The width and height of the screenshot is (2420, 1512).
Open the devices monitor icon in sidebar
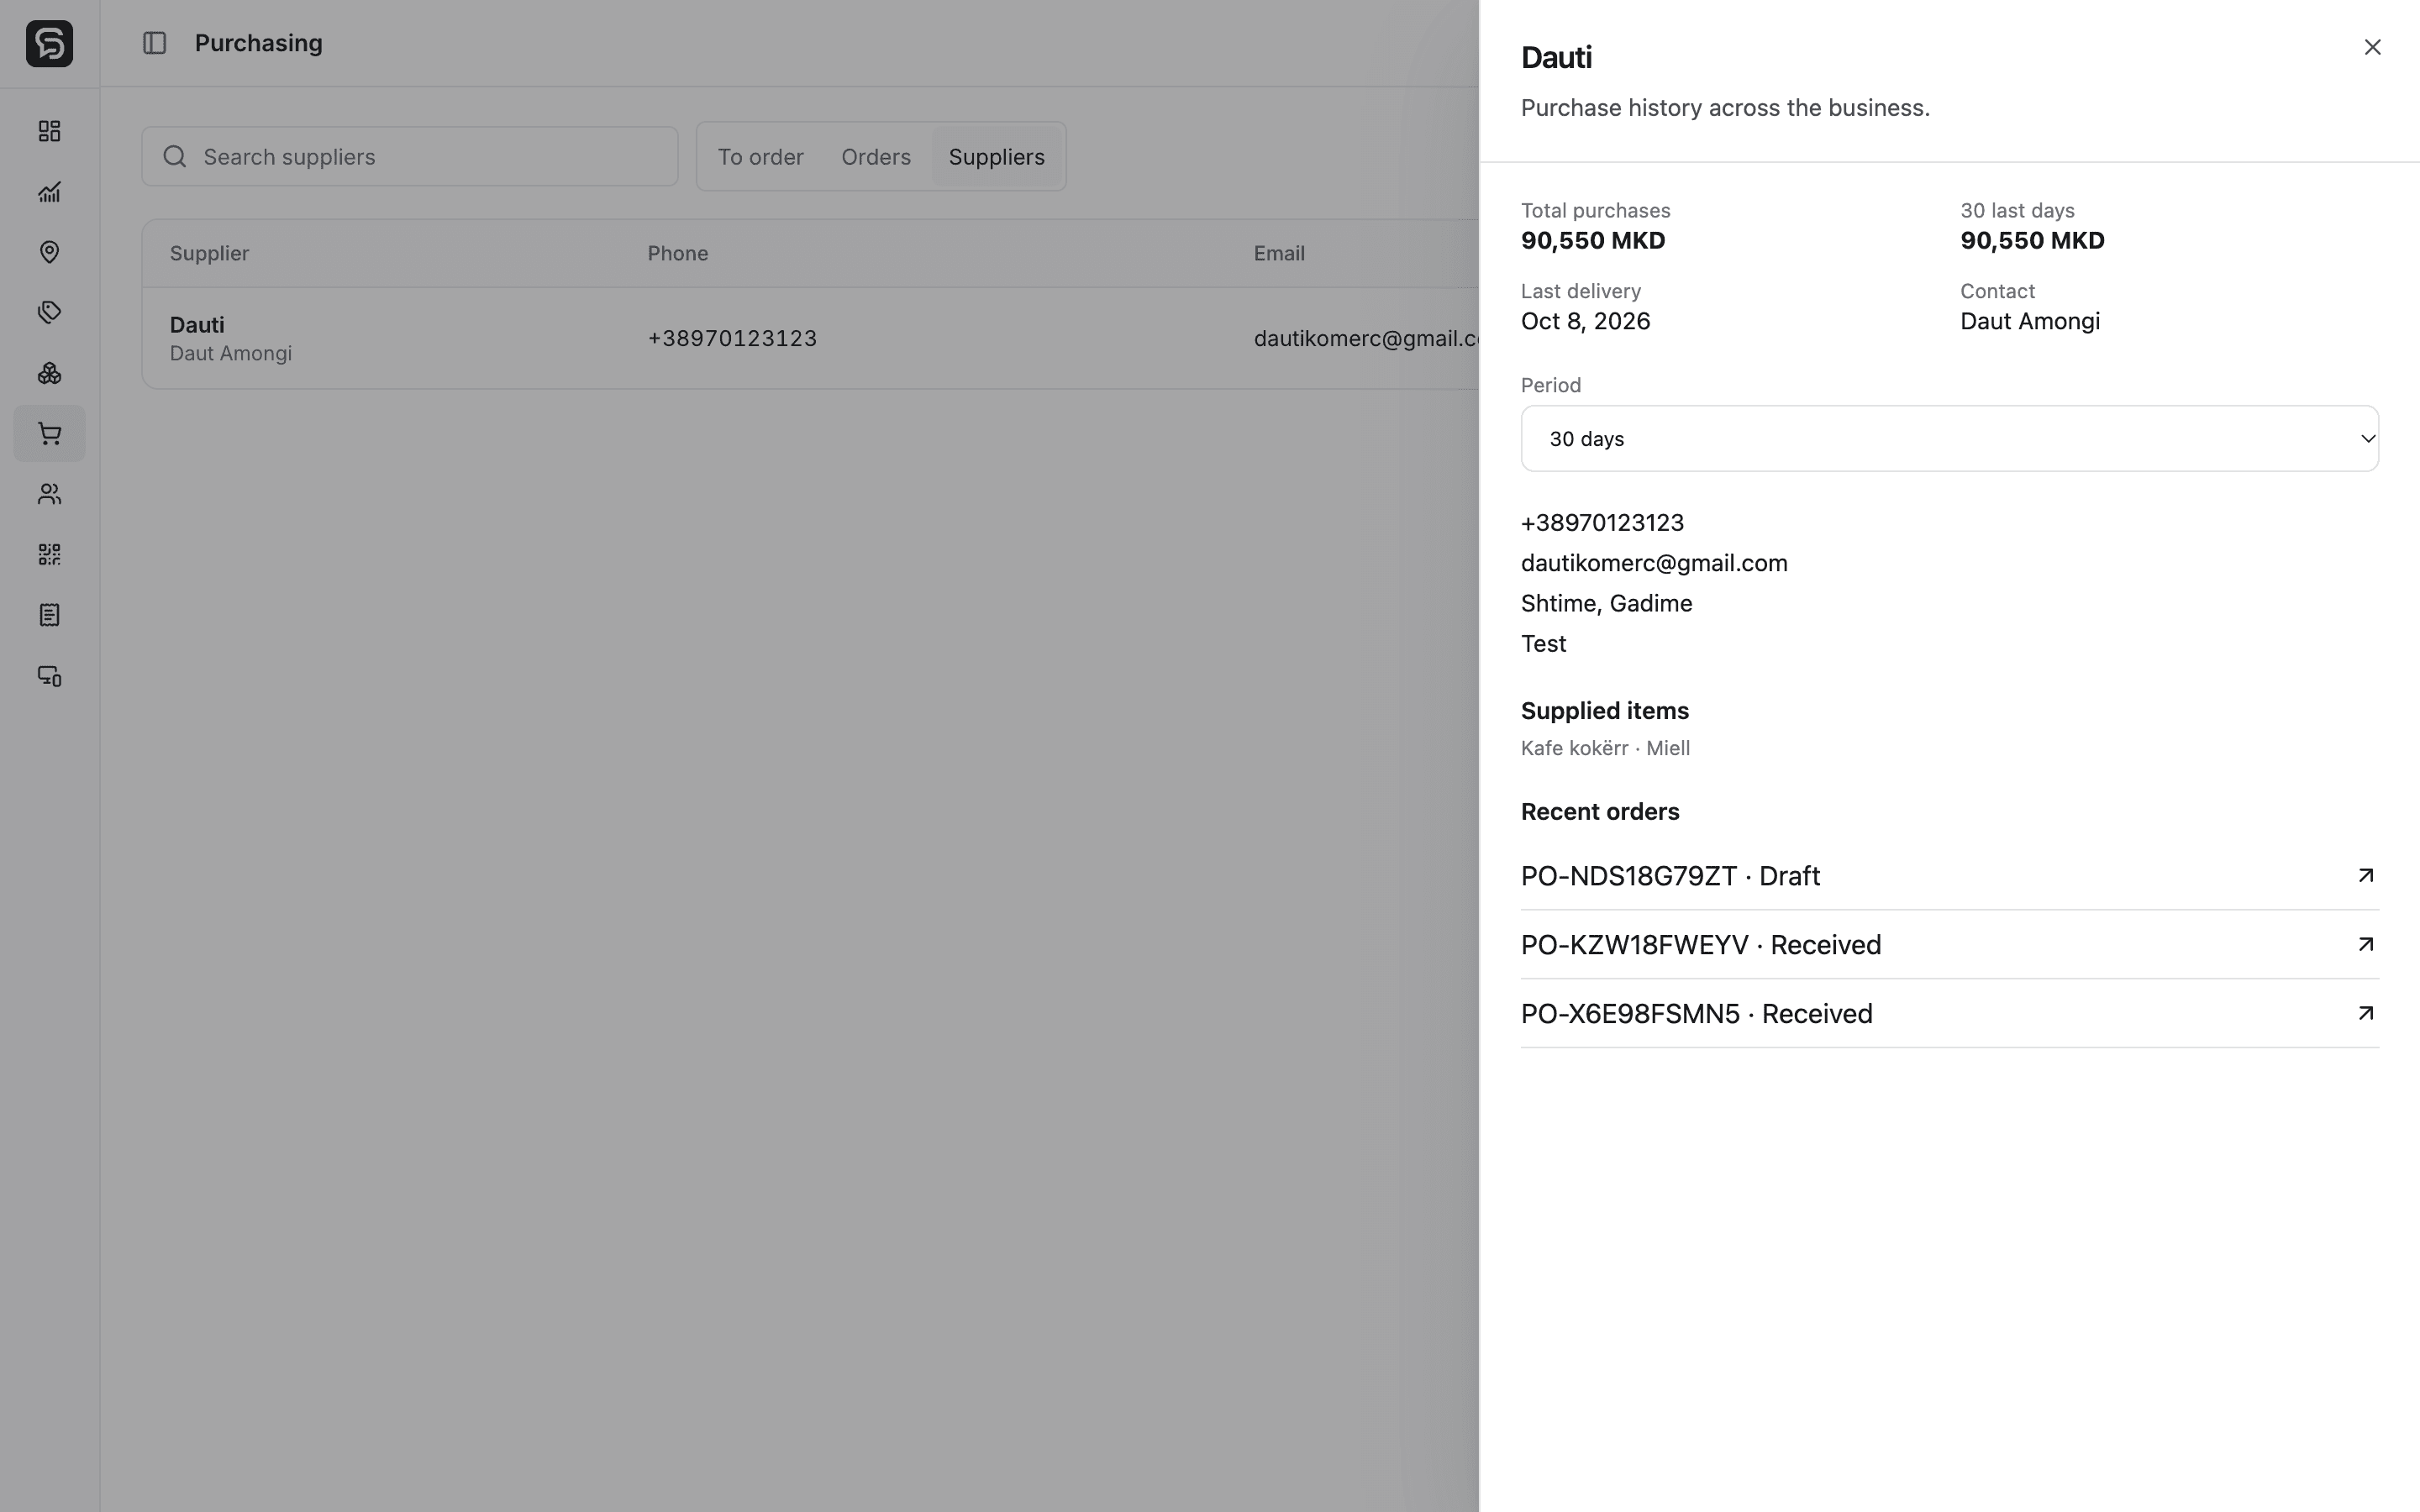tap(49, 676)
